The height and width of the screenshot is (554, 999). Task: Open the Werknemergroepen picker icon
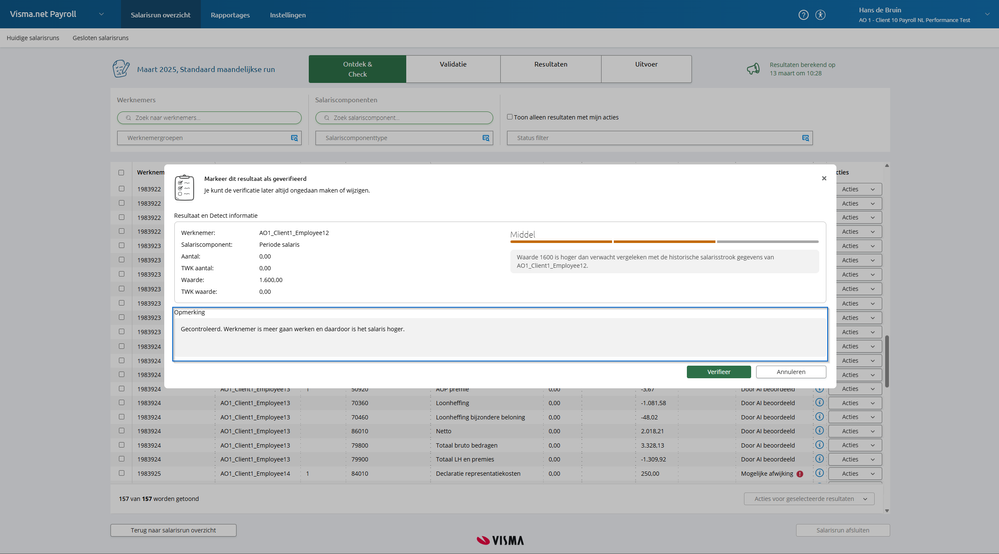pos(294,138)
